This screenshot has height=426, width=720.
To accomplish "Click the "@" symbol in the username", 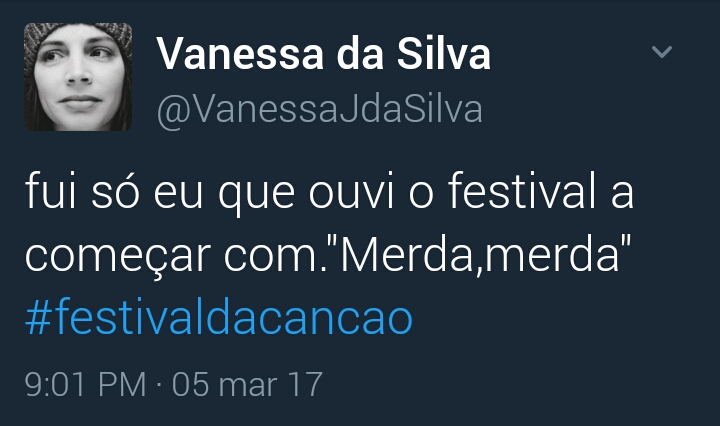I will tap(171, 111).
